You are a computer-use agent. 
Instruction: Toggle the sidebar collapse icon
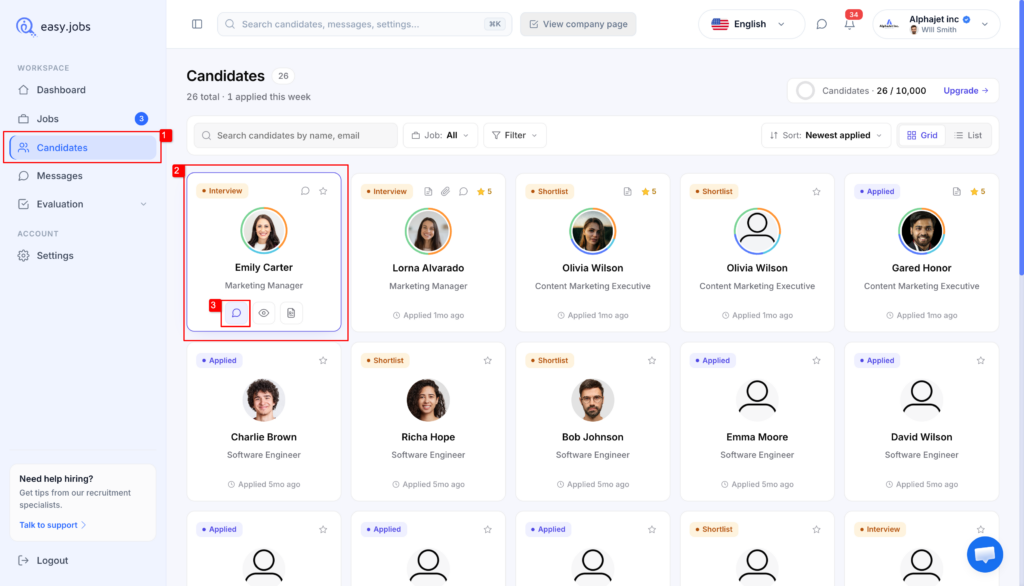[x=197, y=24]
